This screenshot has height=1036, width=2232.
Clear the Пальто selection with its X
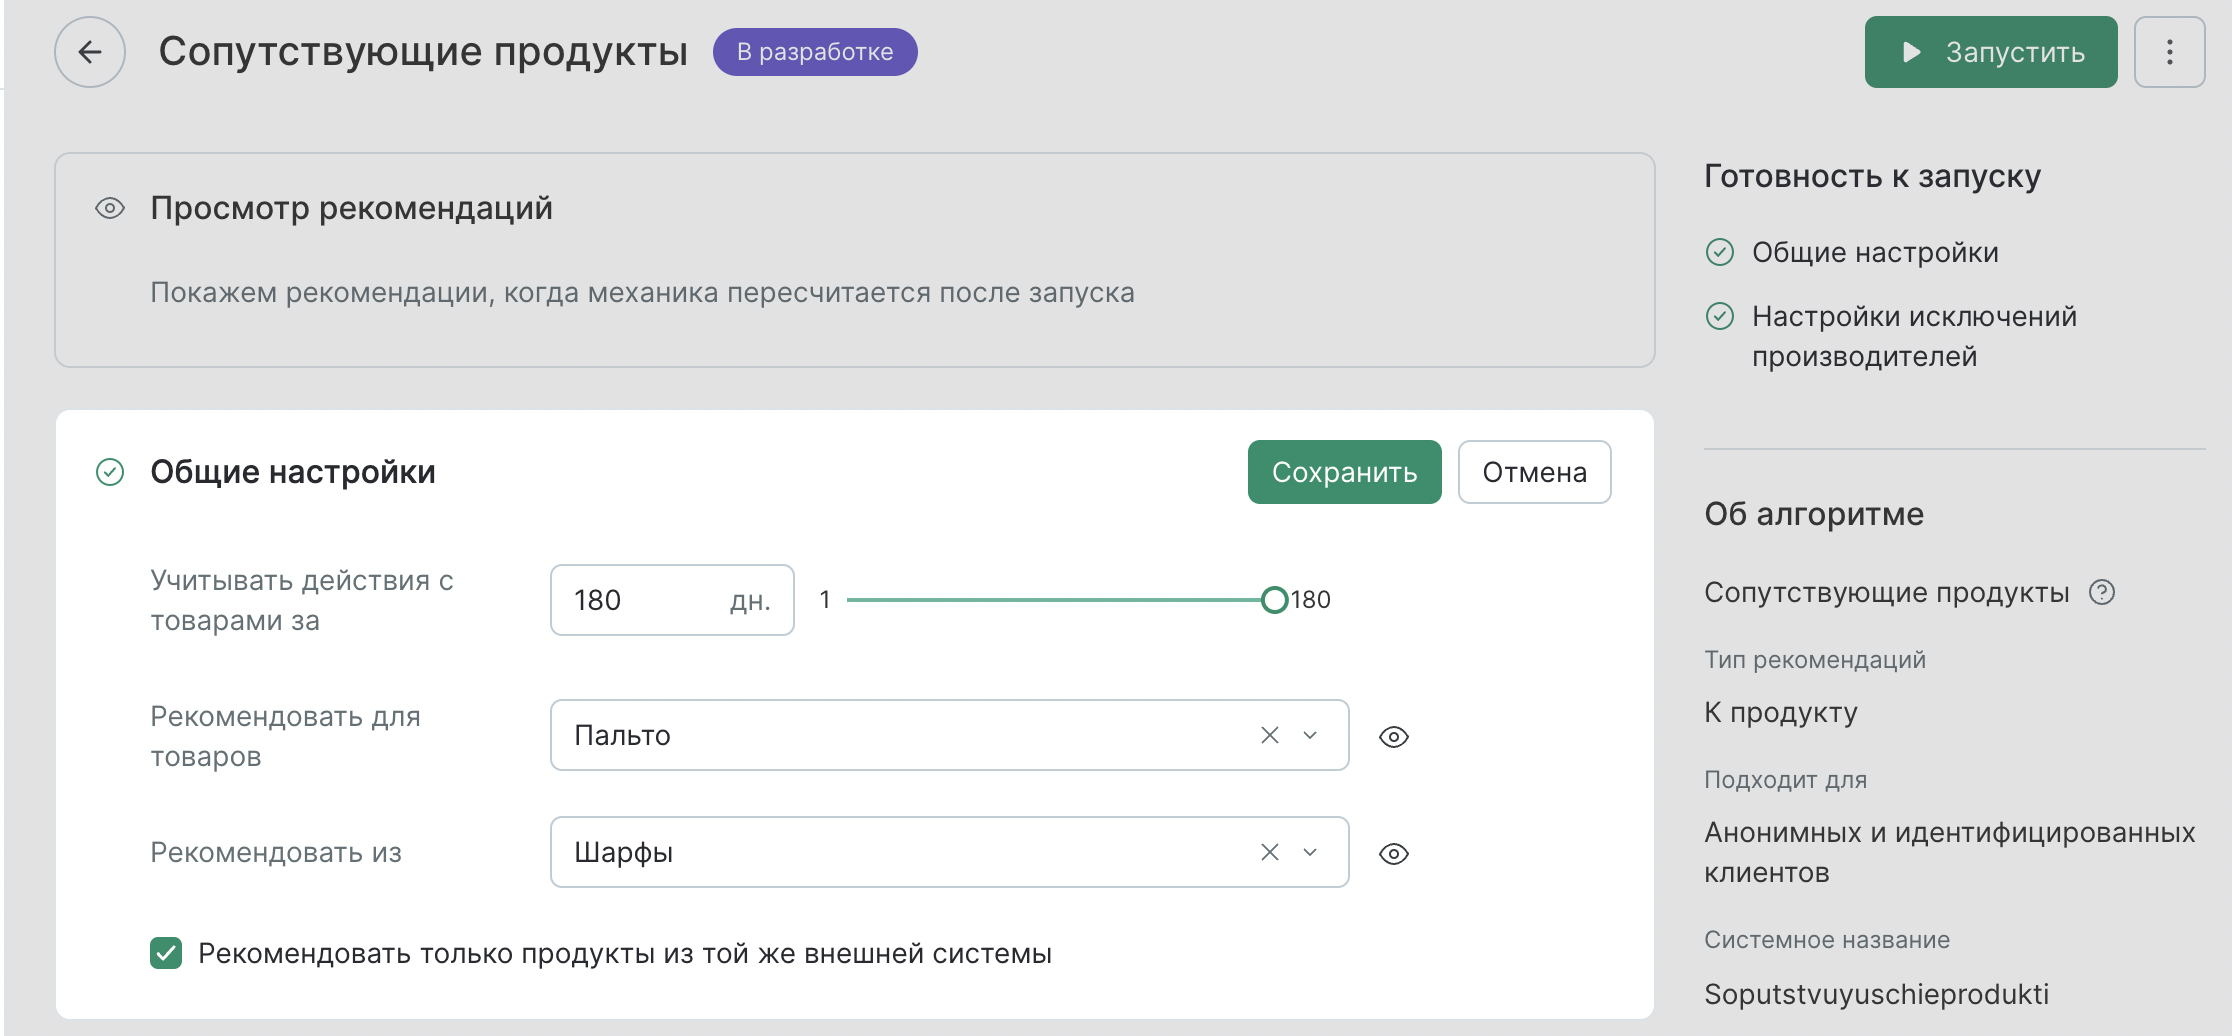point(1270,735)
